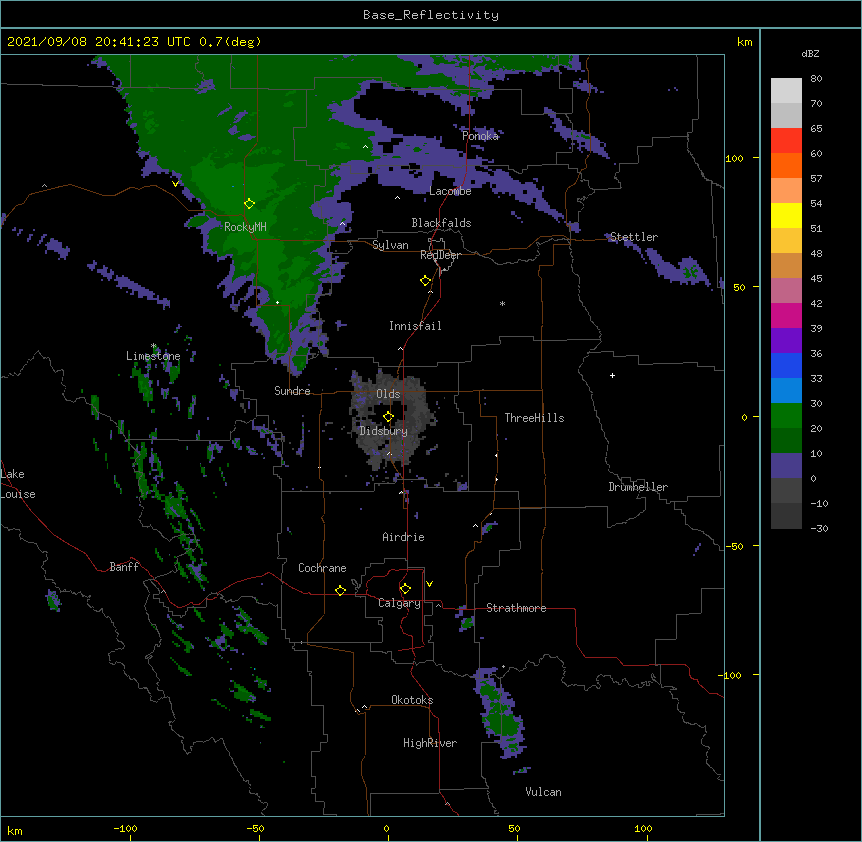Select the dBZ legend heading
862x842 pixels.
click(x=810, y=53)
